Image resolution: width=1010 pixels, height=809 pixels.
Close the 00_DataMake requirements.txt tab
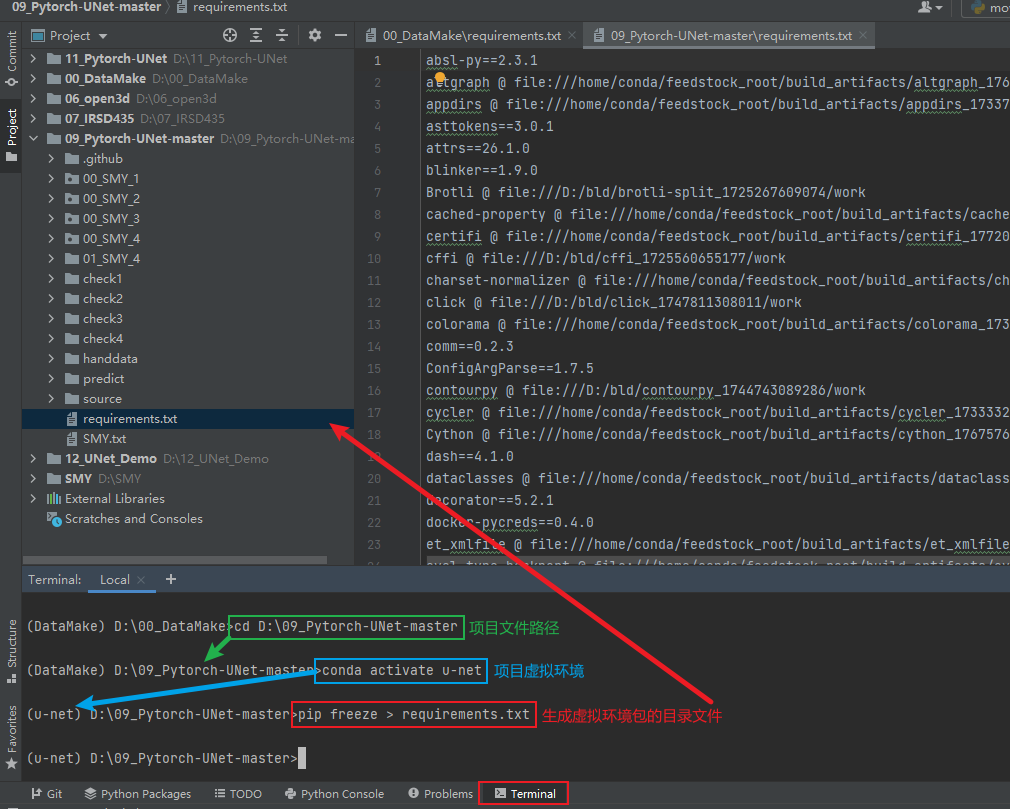click(572, 35)
